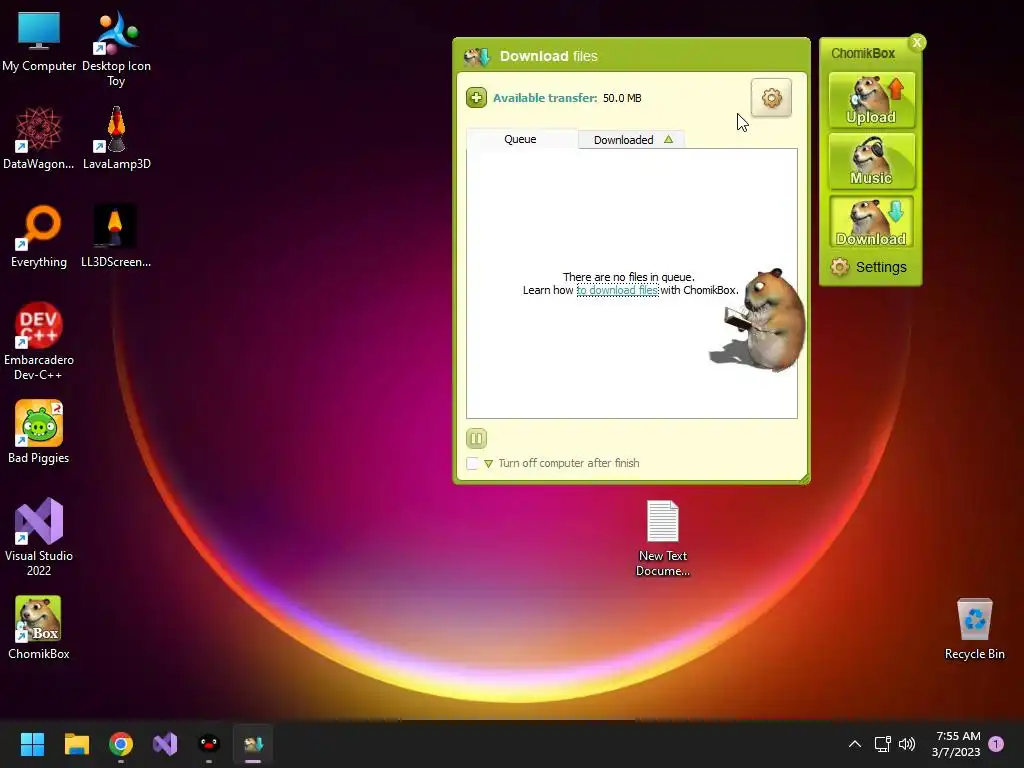Select the DataWagon desktop shortcut
The width and height of the screenshot is (1024, 768).
(x=39, y=138)
